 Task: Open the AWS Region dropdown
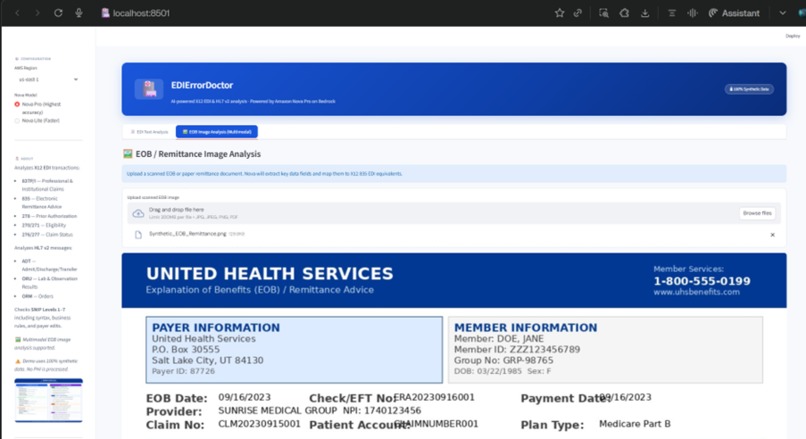point(47,79)
